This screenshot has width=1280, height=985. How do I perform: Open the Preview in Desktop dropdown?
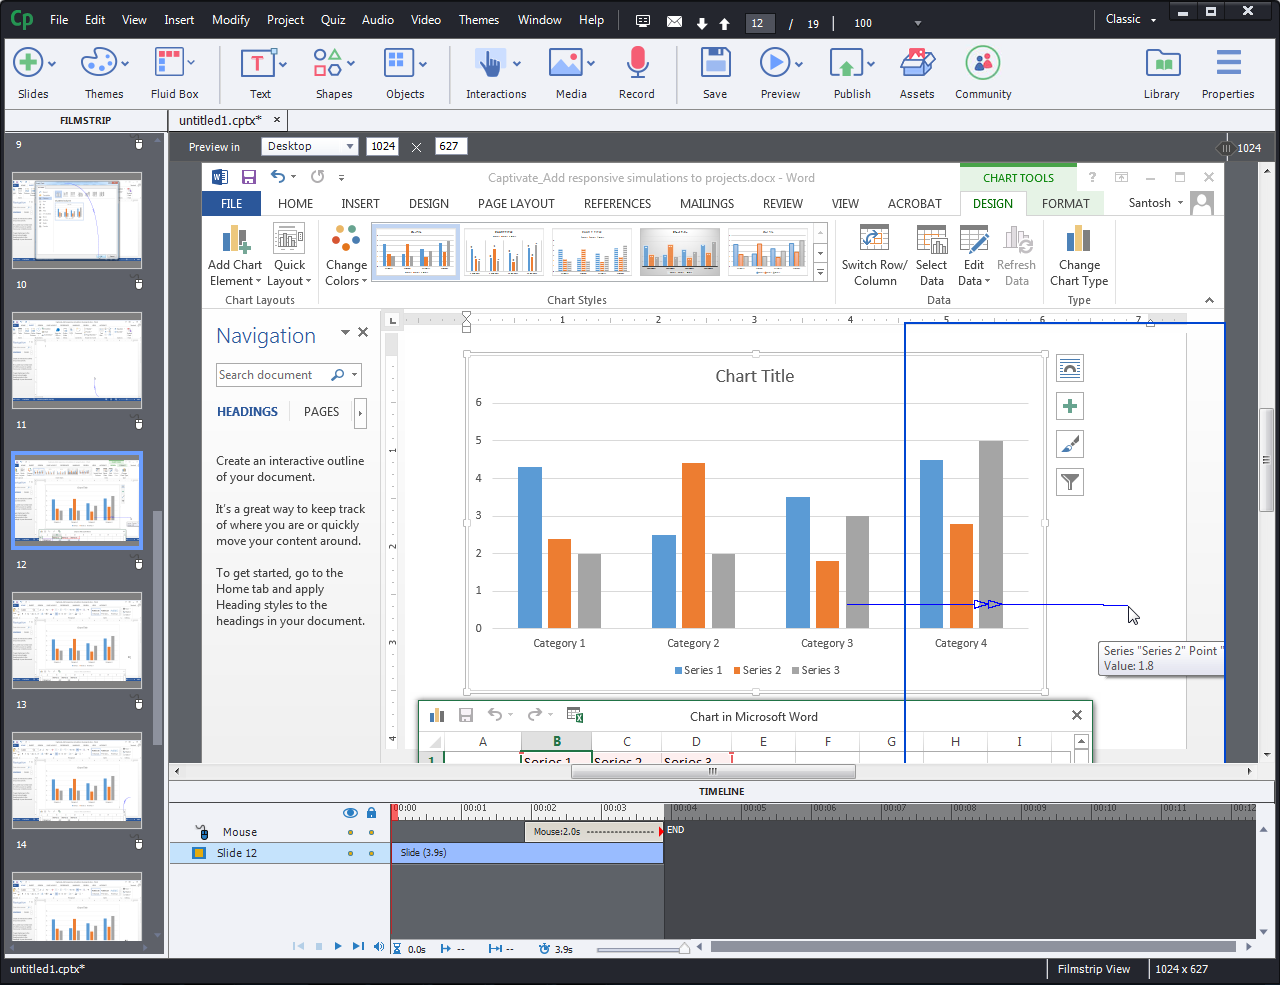(x=310, y=146)
